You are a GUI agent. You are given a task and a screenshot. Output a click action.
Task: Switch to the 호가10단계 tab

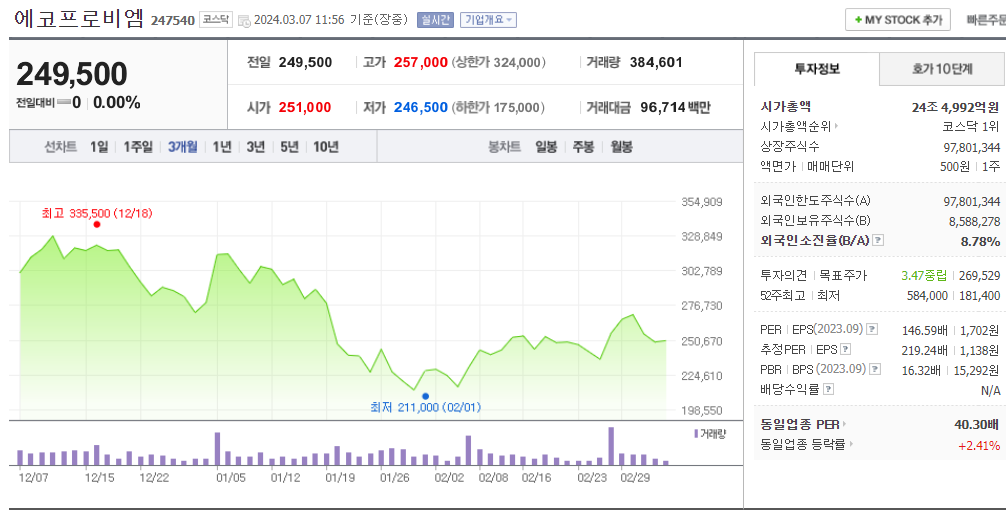[942, 69]
